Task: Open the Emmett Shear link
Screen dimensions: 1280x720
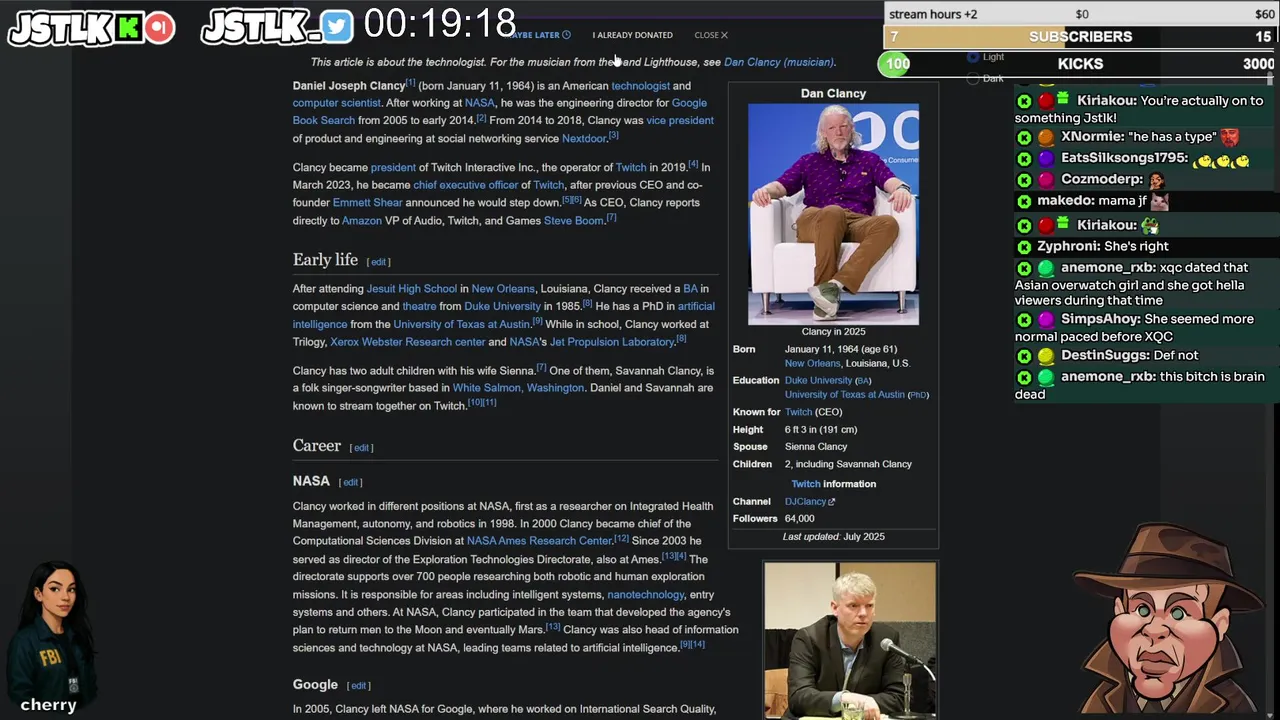Action: click(368, 203)
